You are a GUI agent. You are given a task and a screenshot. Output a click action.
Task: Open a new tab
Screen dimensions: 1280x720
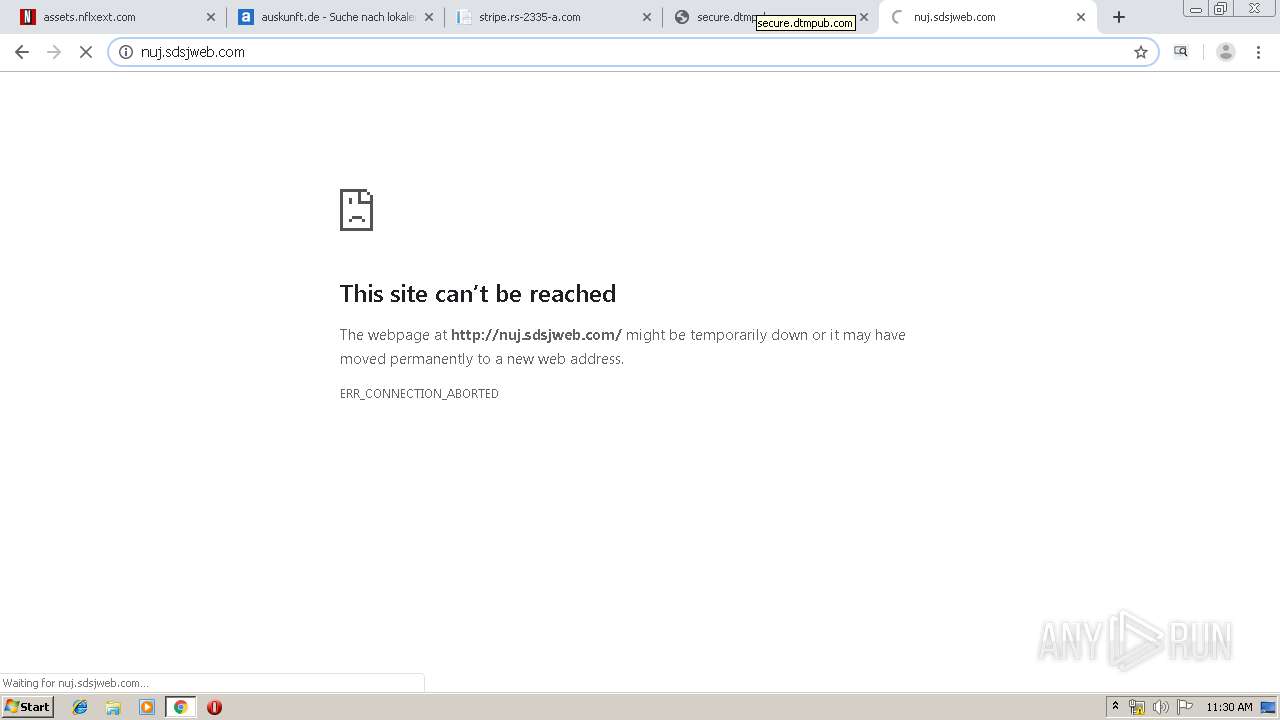pos(1119,17)
